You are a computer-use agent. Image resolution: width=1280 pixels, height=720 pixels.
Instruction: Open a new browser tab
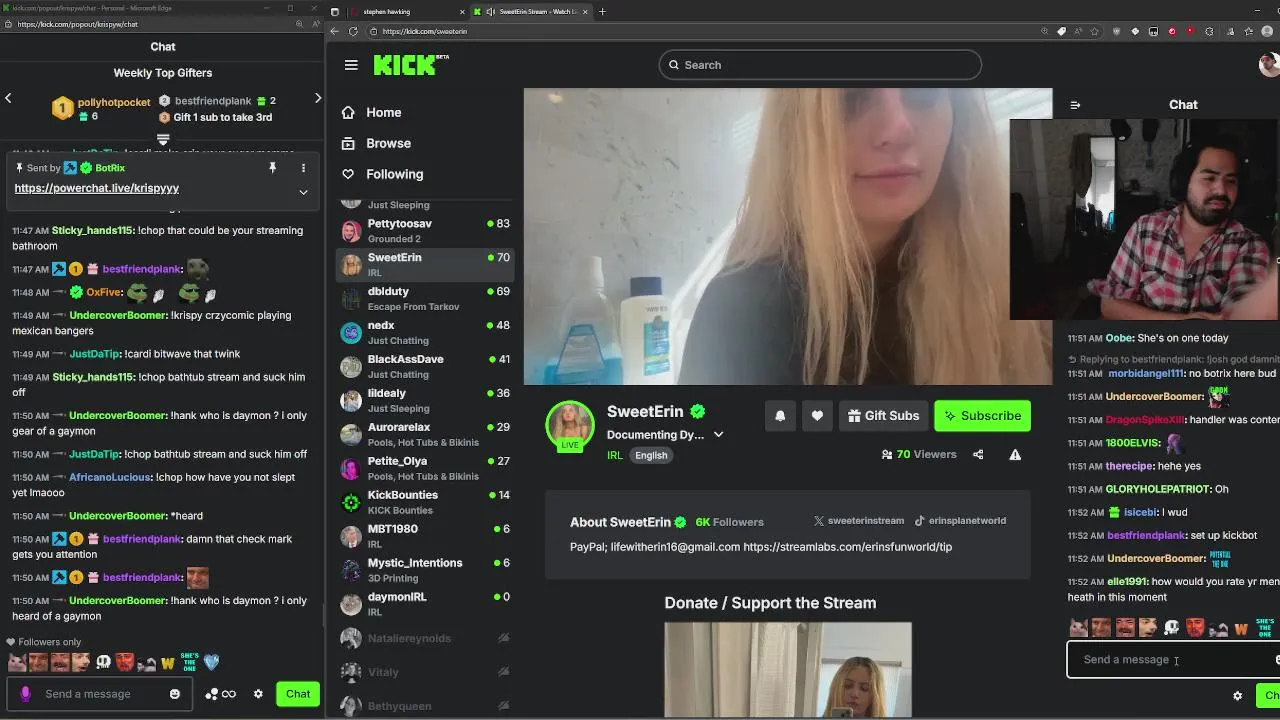(602, 12)
